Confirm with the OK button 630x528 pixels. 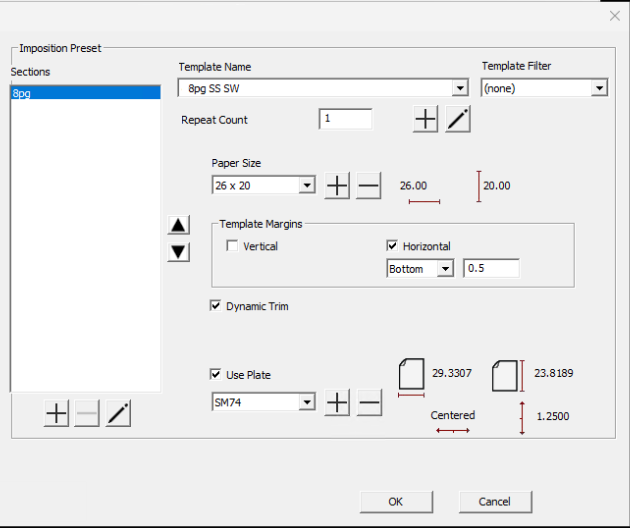396,501
